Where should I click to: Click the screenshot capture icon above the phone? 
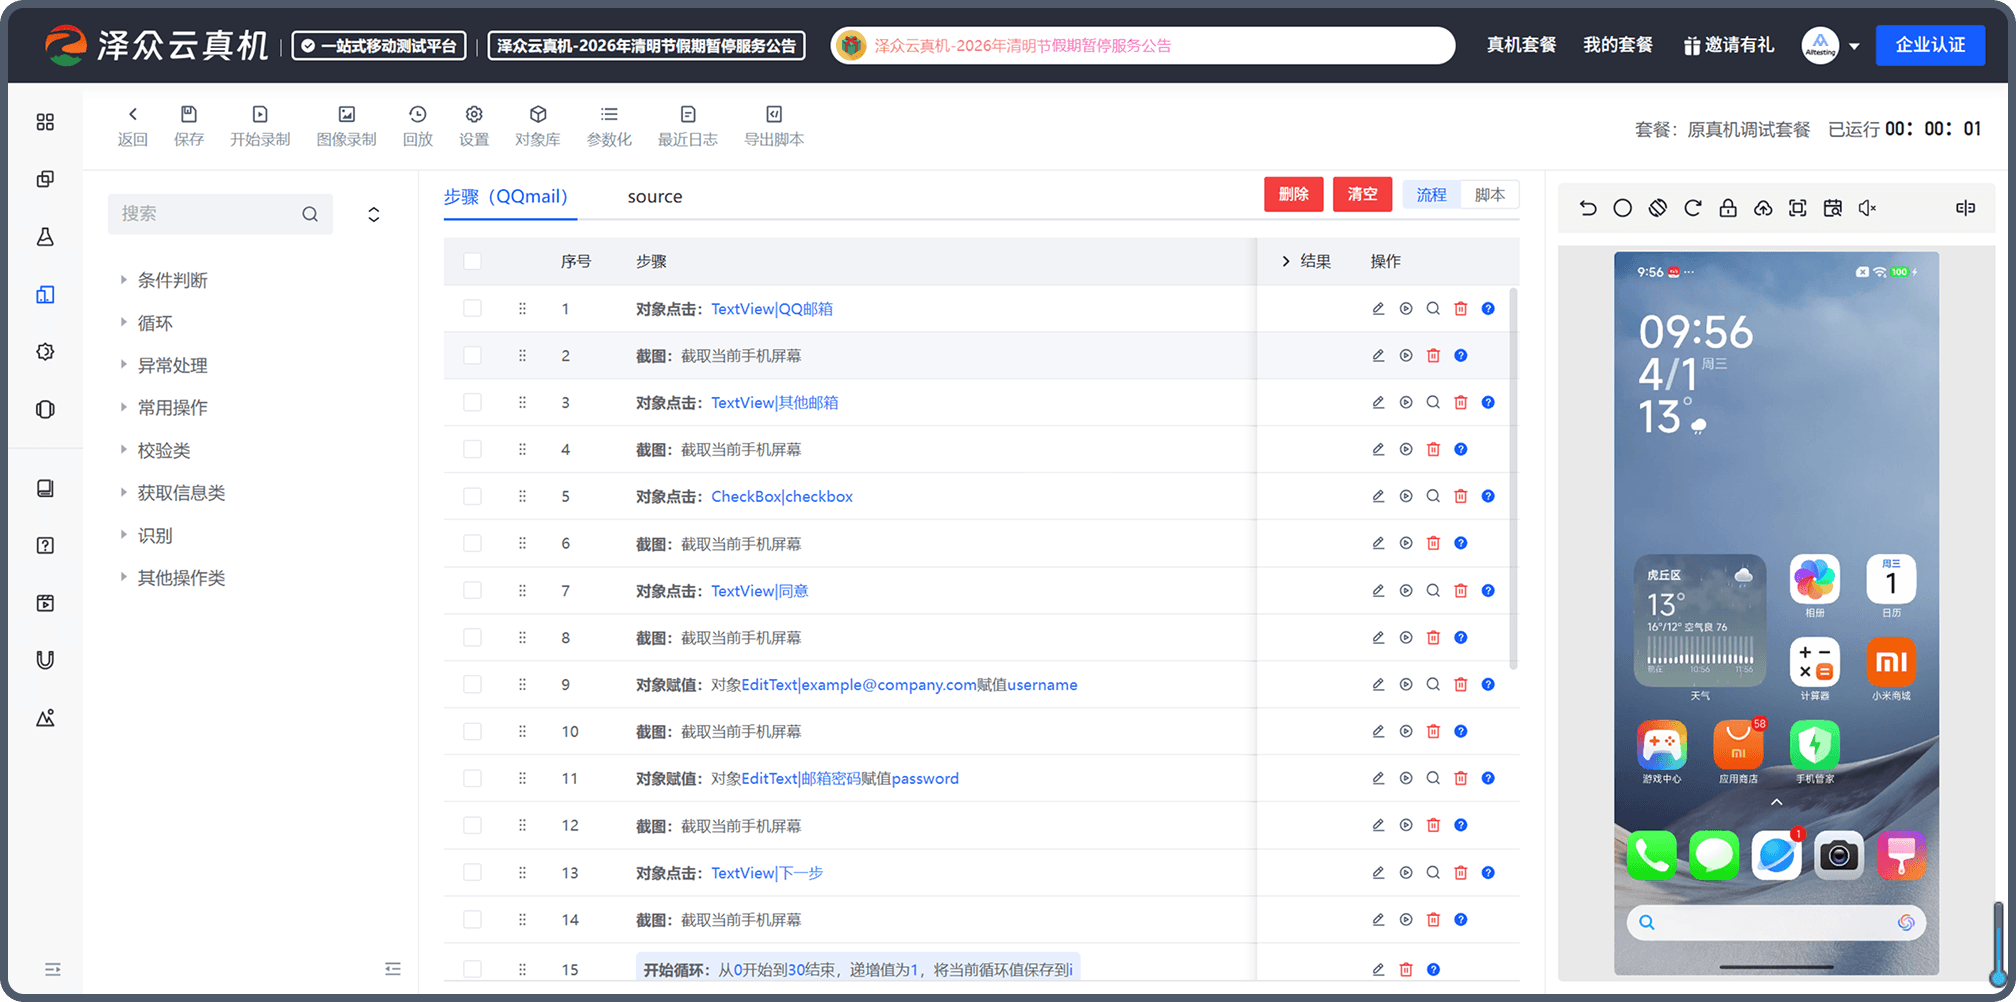(1798, 208)
